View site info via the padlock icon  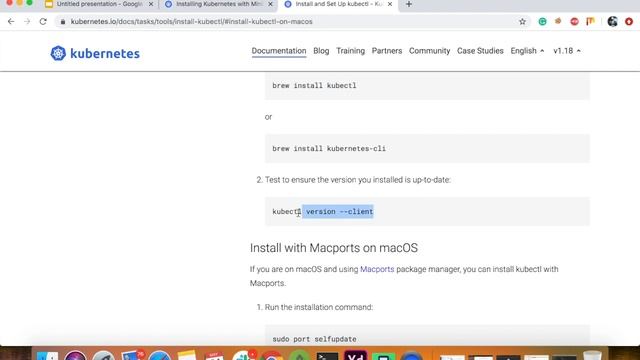[62, 22]
